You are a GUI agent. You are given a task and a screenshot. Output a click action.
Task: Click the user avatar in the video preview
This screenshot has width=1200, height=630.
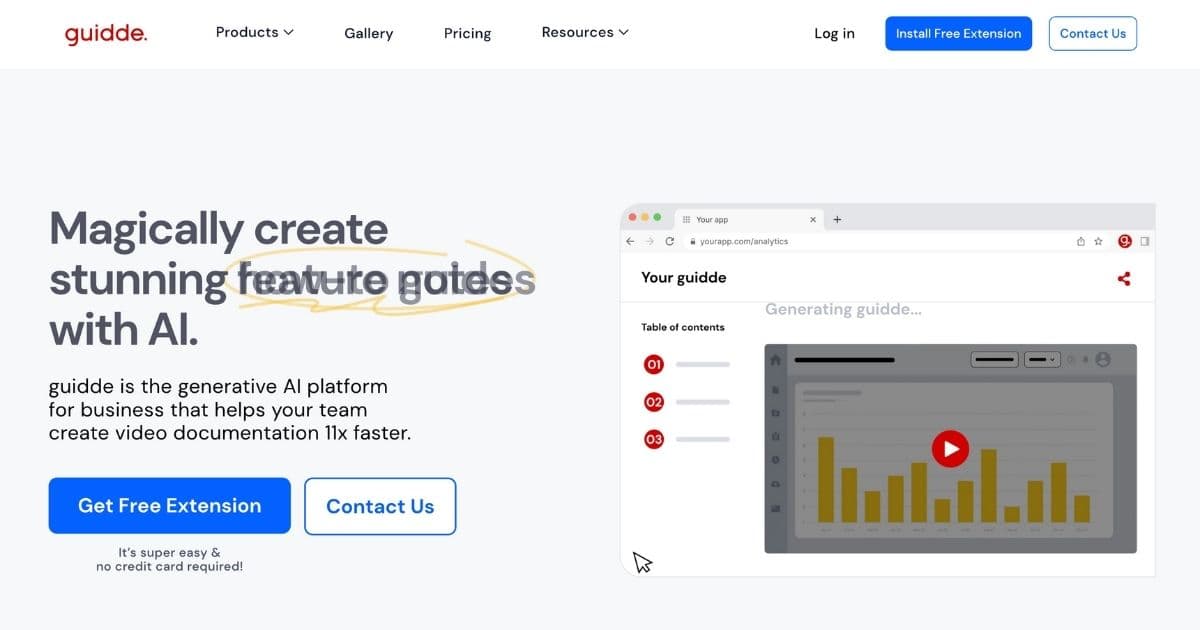[1103, 359]
